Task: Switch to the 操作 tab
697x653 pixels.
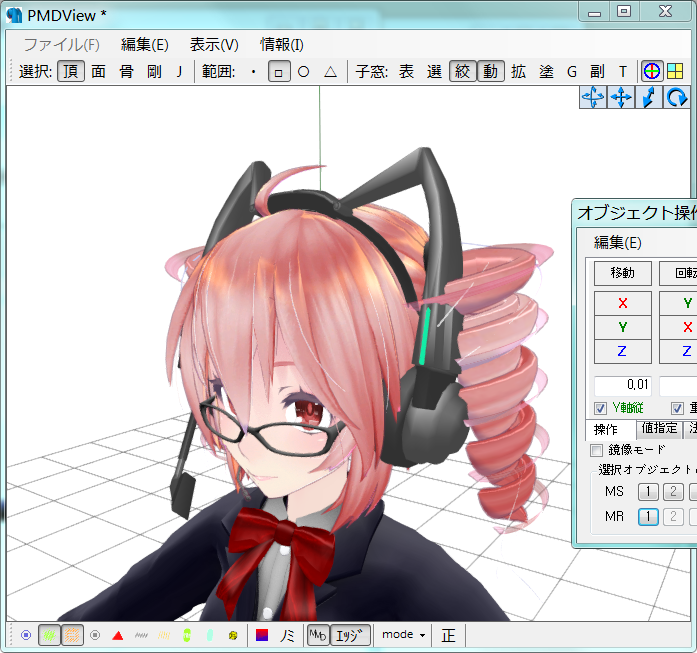Action: 606,429
